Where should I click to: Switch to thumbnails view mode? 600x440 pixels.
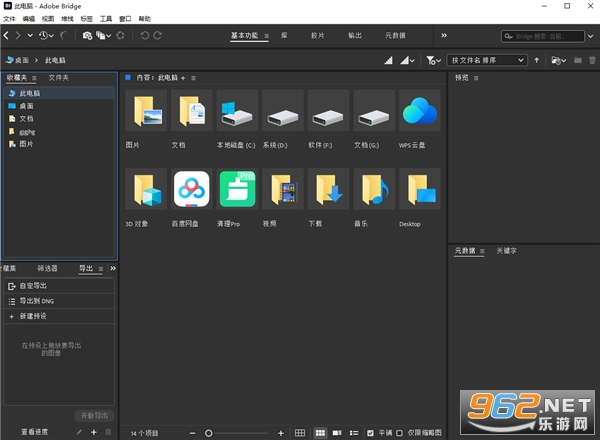[x=320, y=433]
